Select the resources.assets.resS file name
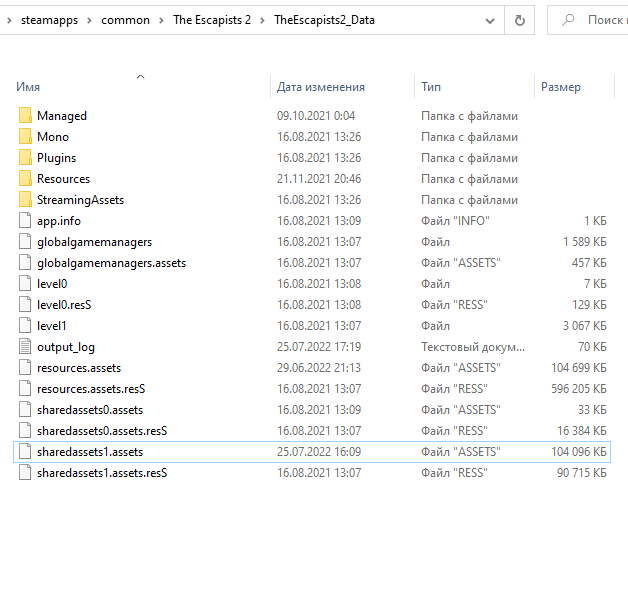The width and height of the screenshot is (628, 610). click(91, 389)
